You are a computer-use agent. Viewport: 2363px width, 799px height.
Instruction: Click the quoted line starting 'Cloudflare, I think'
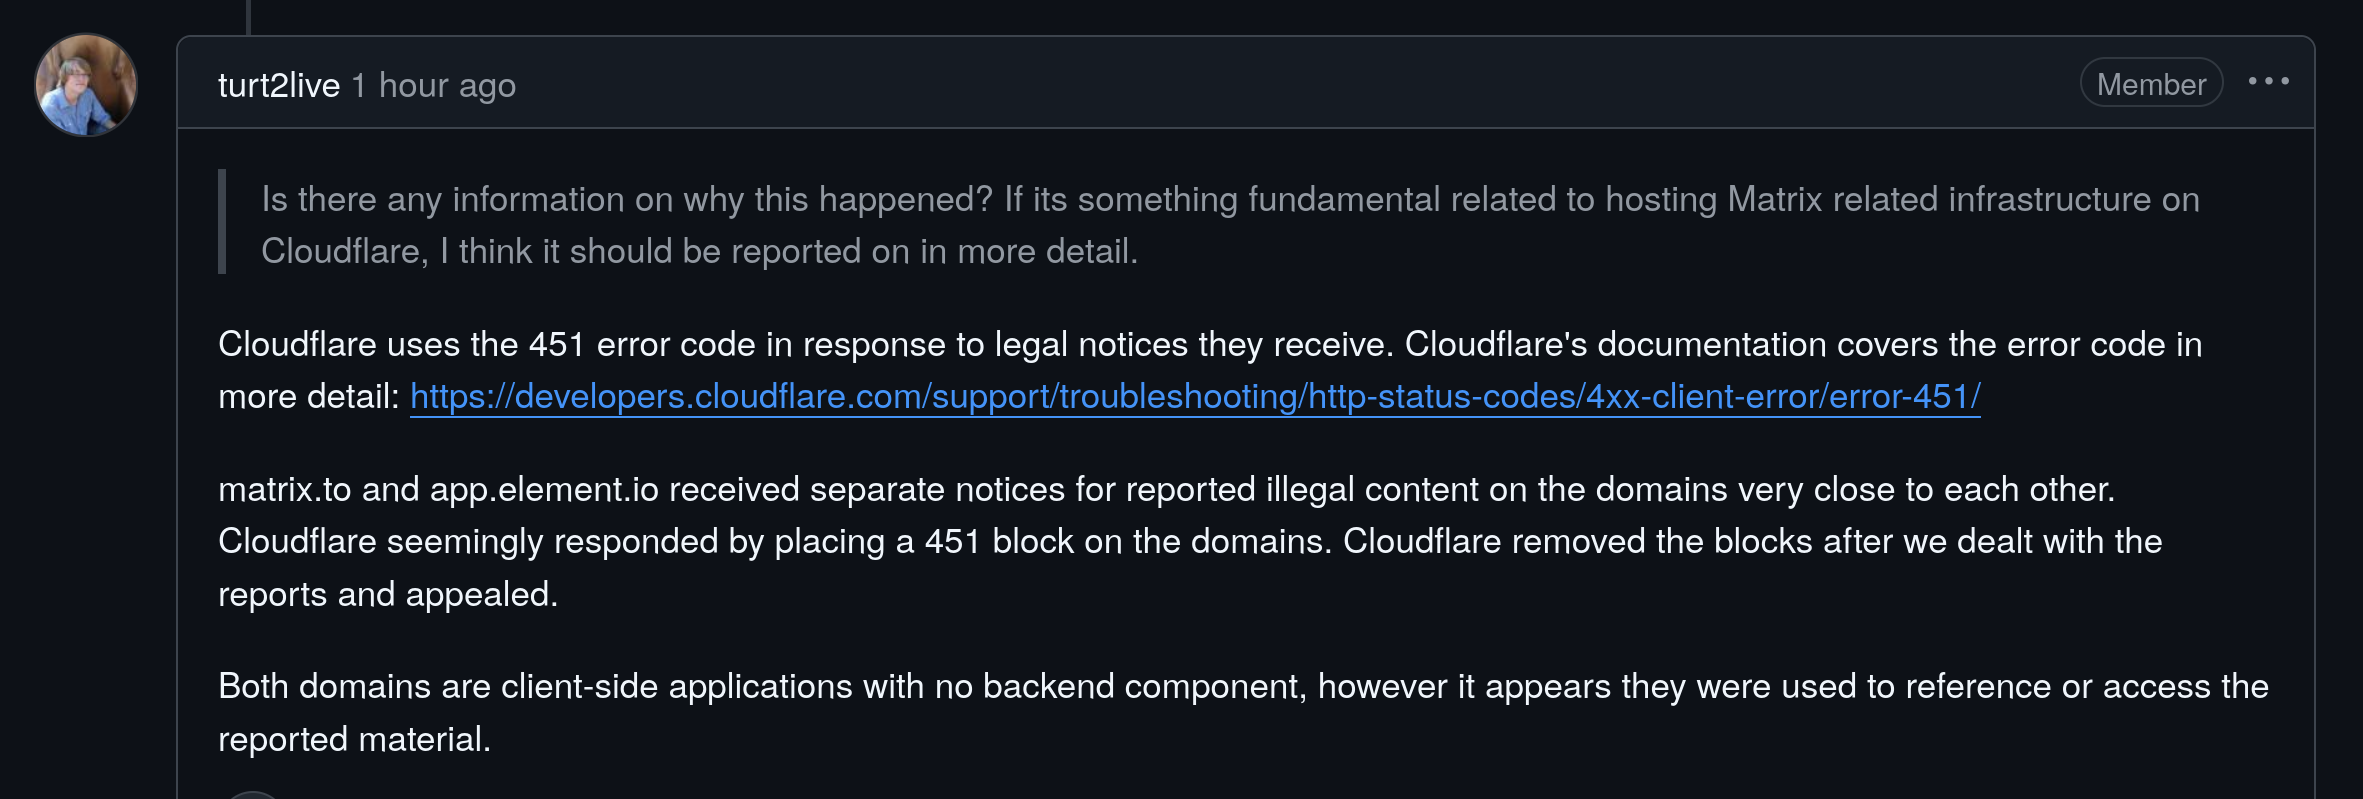point(700,252)
